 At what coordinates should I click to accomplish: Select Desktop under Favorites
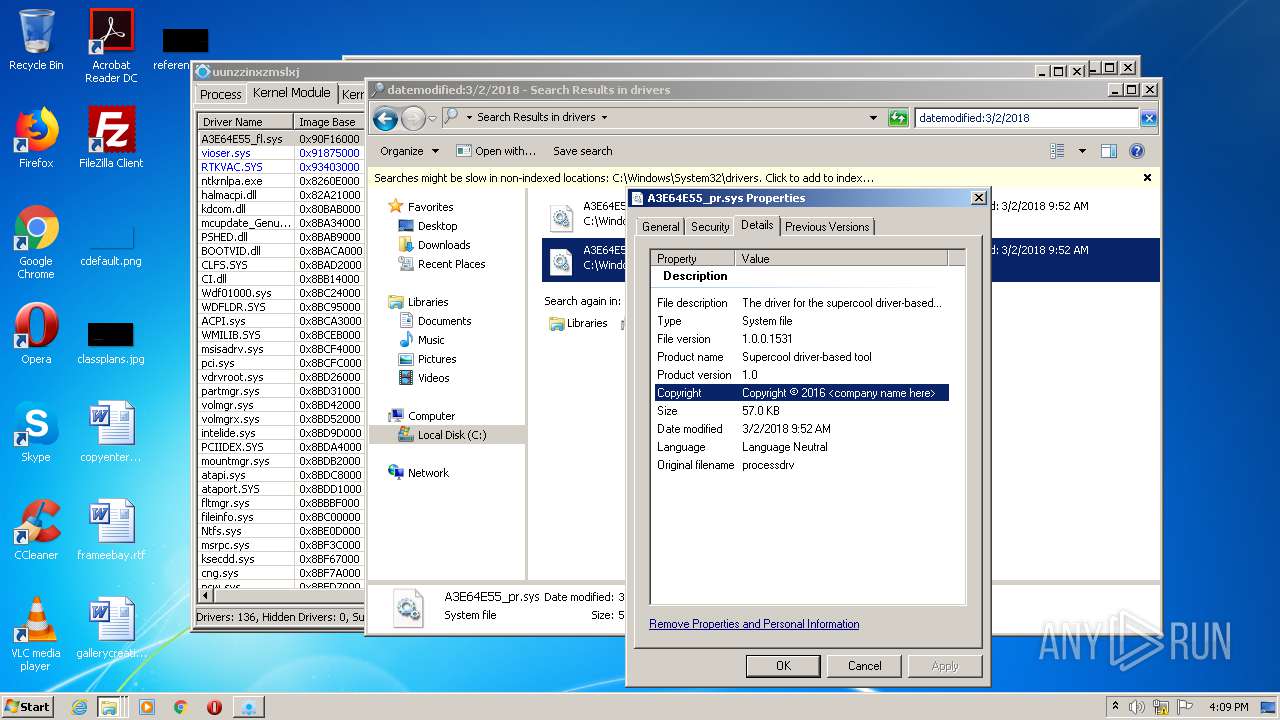437,226
